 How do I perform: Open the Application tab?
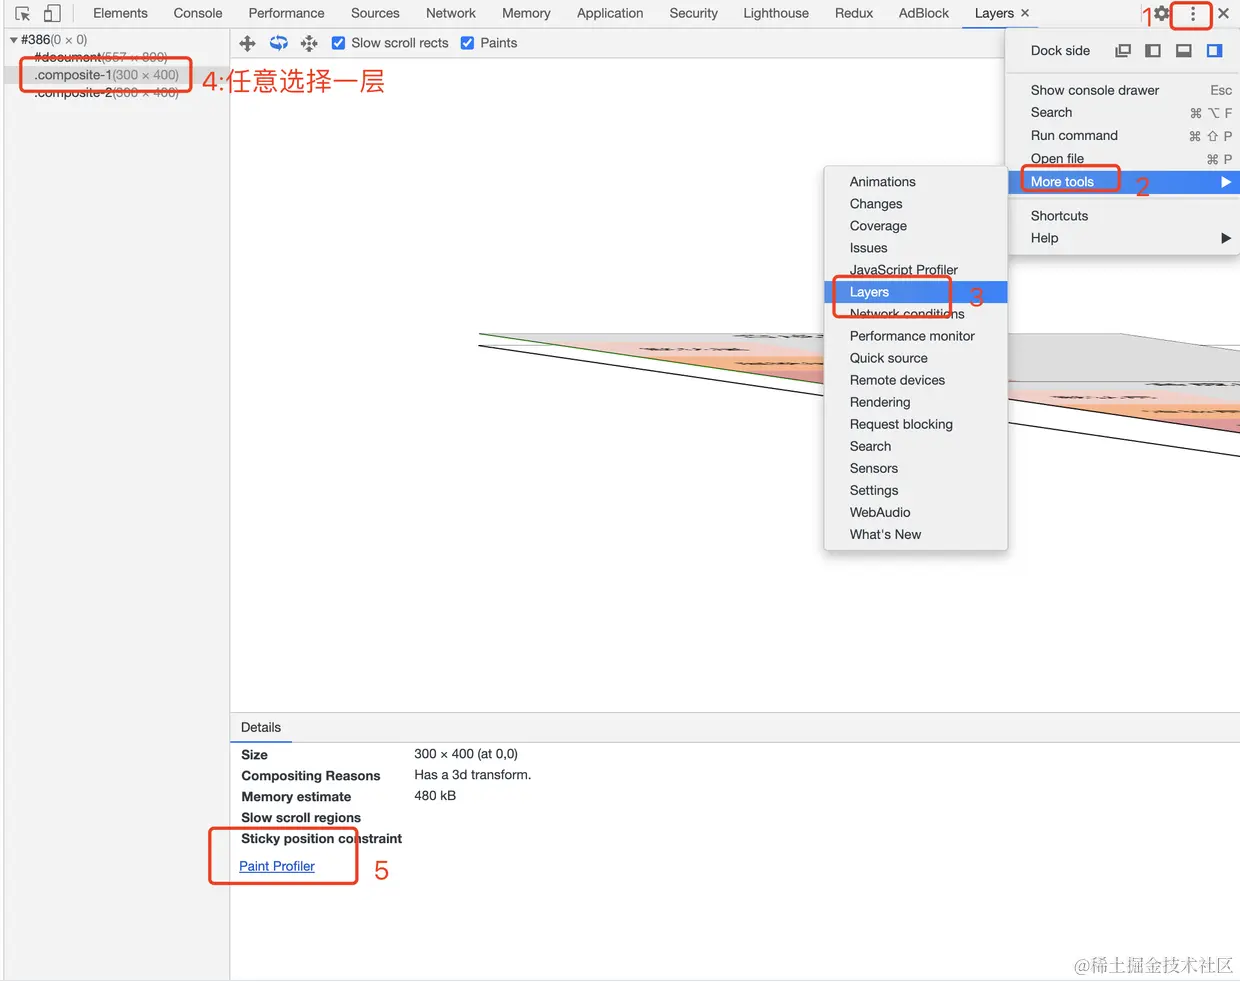coord(610,13)
